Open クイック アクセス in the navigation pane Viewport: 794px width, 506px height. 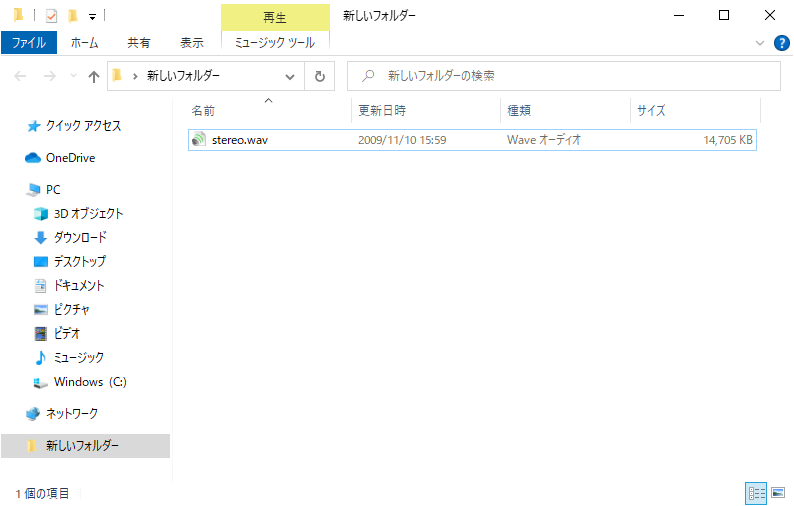(x=84, y=126)
